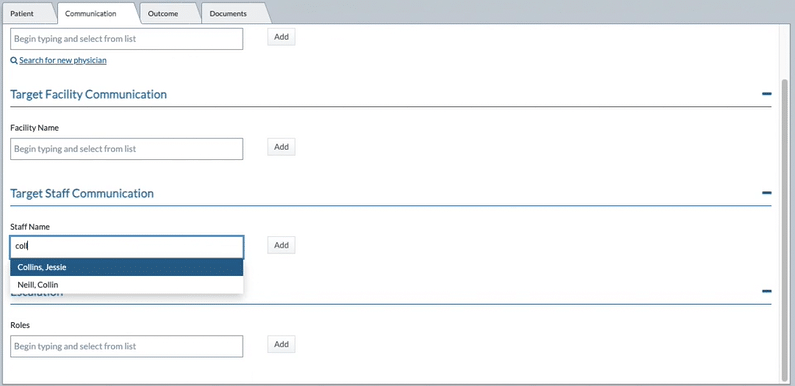The height and width of the screenshot is (386, 795).
Task: Focus the Roles input field
Action: tap(127, 346)
